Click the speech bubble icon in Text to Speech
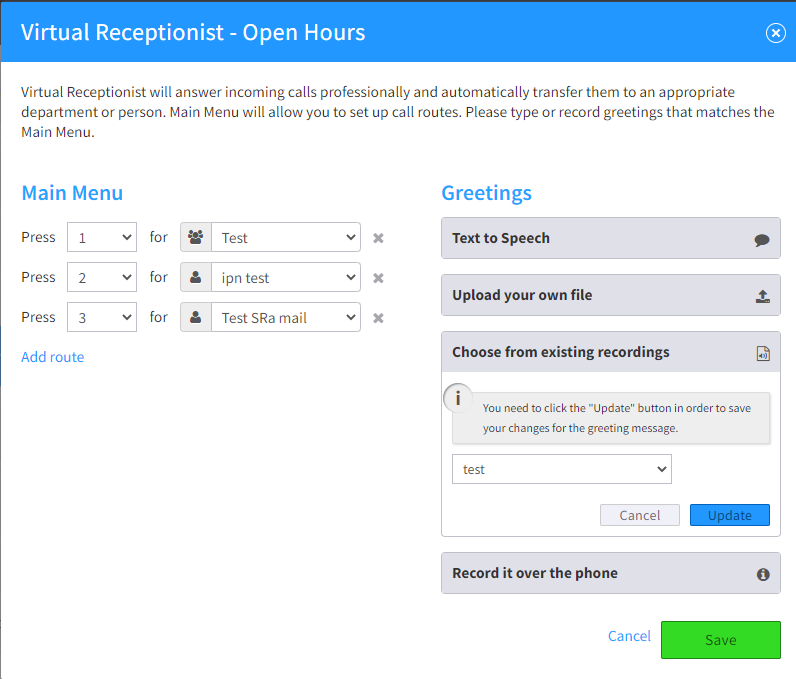796x679 pixels. coord(762,240)
